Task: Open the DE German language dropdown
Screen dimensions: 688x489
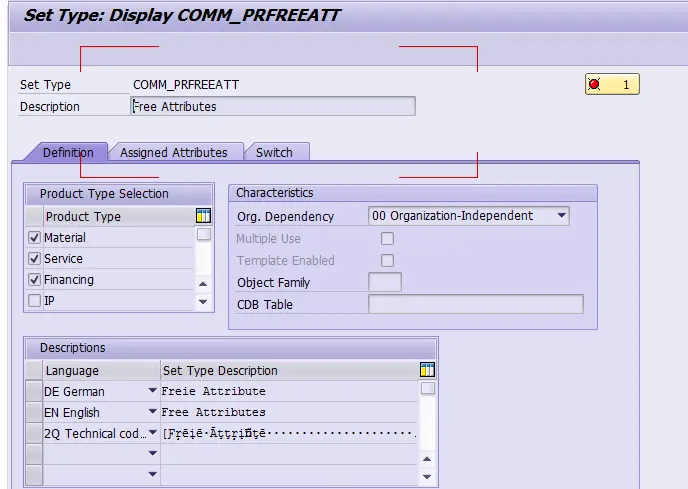Action: point(152,390)
